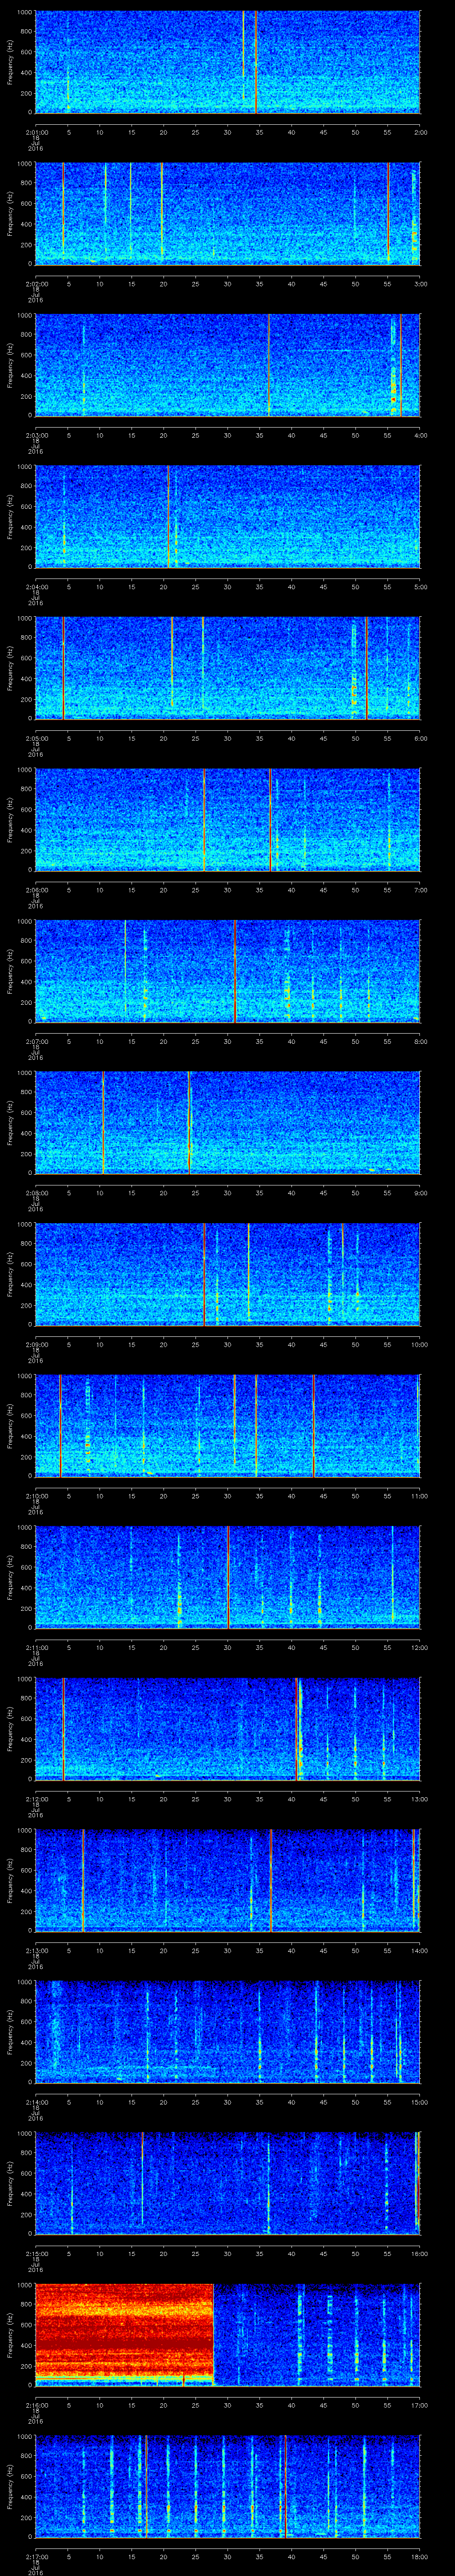455x2576 pixels.
Task: Click the "10:00" end time label
Action: click(419, 1344)
